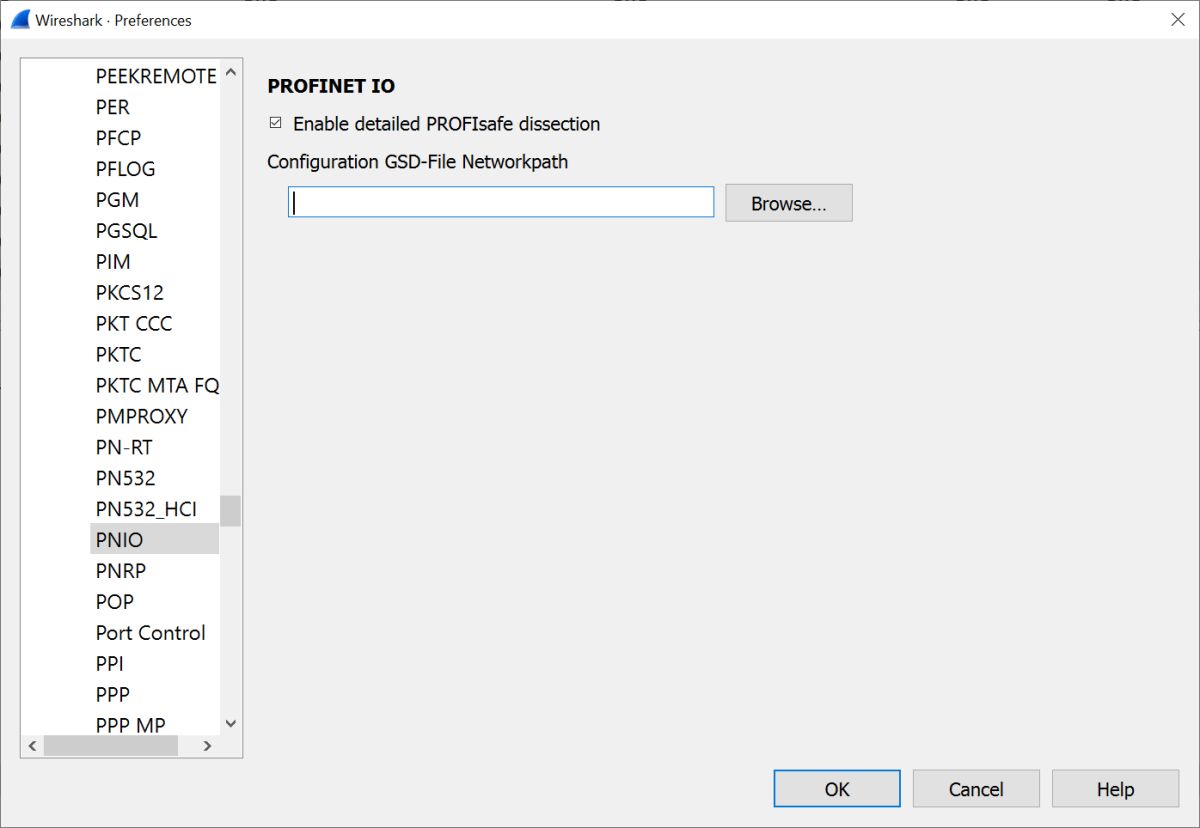Click the vertical scrollbar thumb
The width and height of the screenshot is (1200, 828).
231,511
